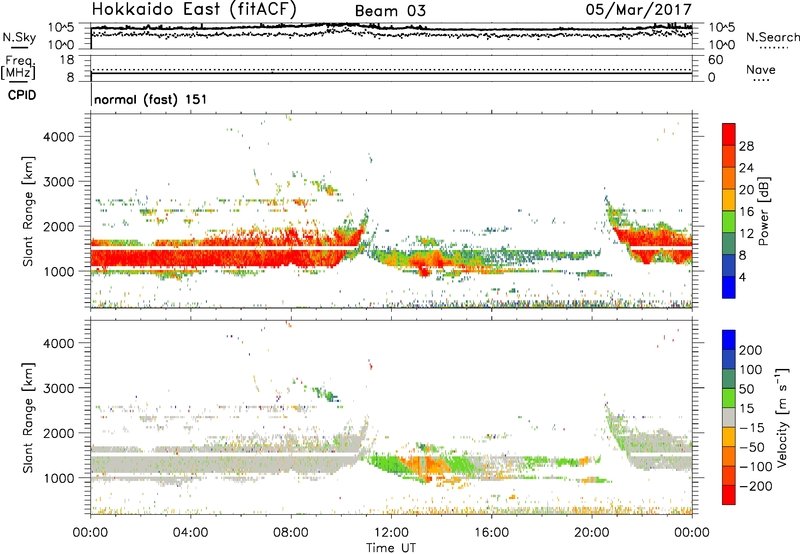Click the '04:00' time axis label
Screen dimensions: 800x554
191,533
